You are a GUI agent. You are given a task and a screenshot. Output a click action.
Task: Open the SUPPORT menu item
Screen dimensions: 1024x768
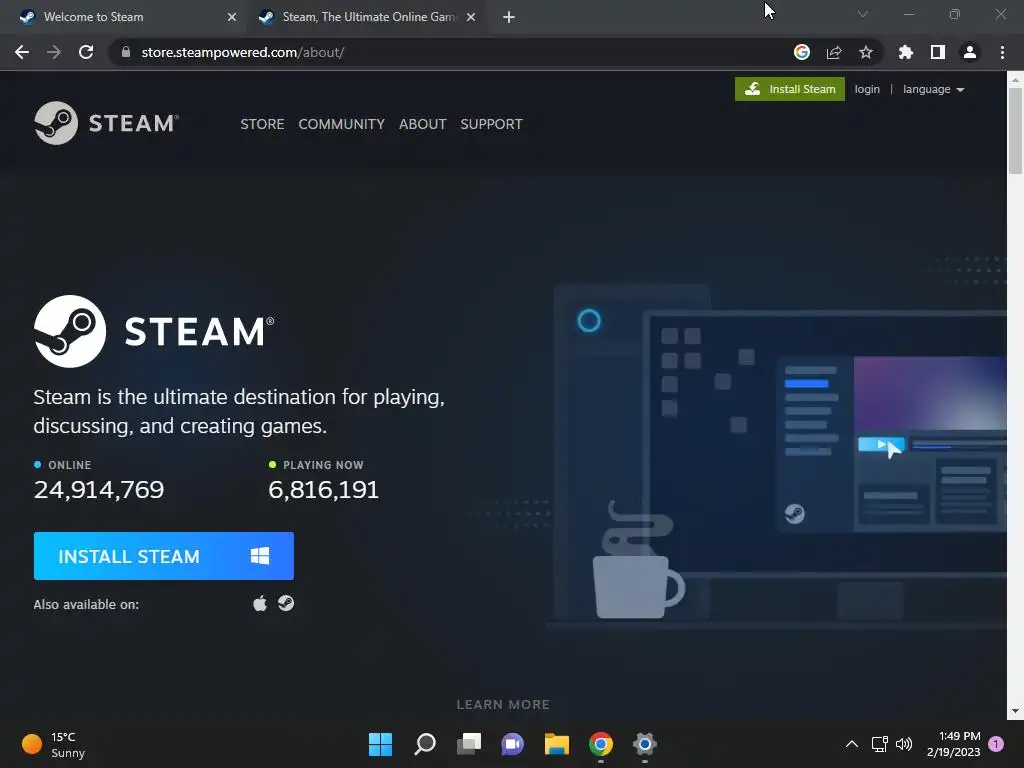click(x=491, y=124)
